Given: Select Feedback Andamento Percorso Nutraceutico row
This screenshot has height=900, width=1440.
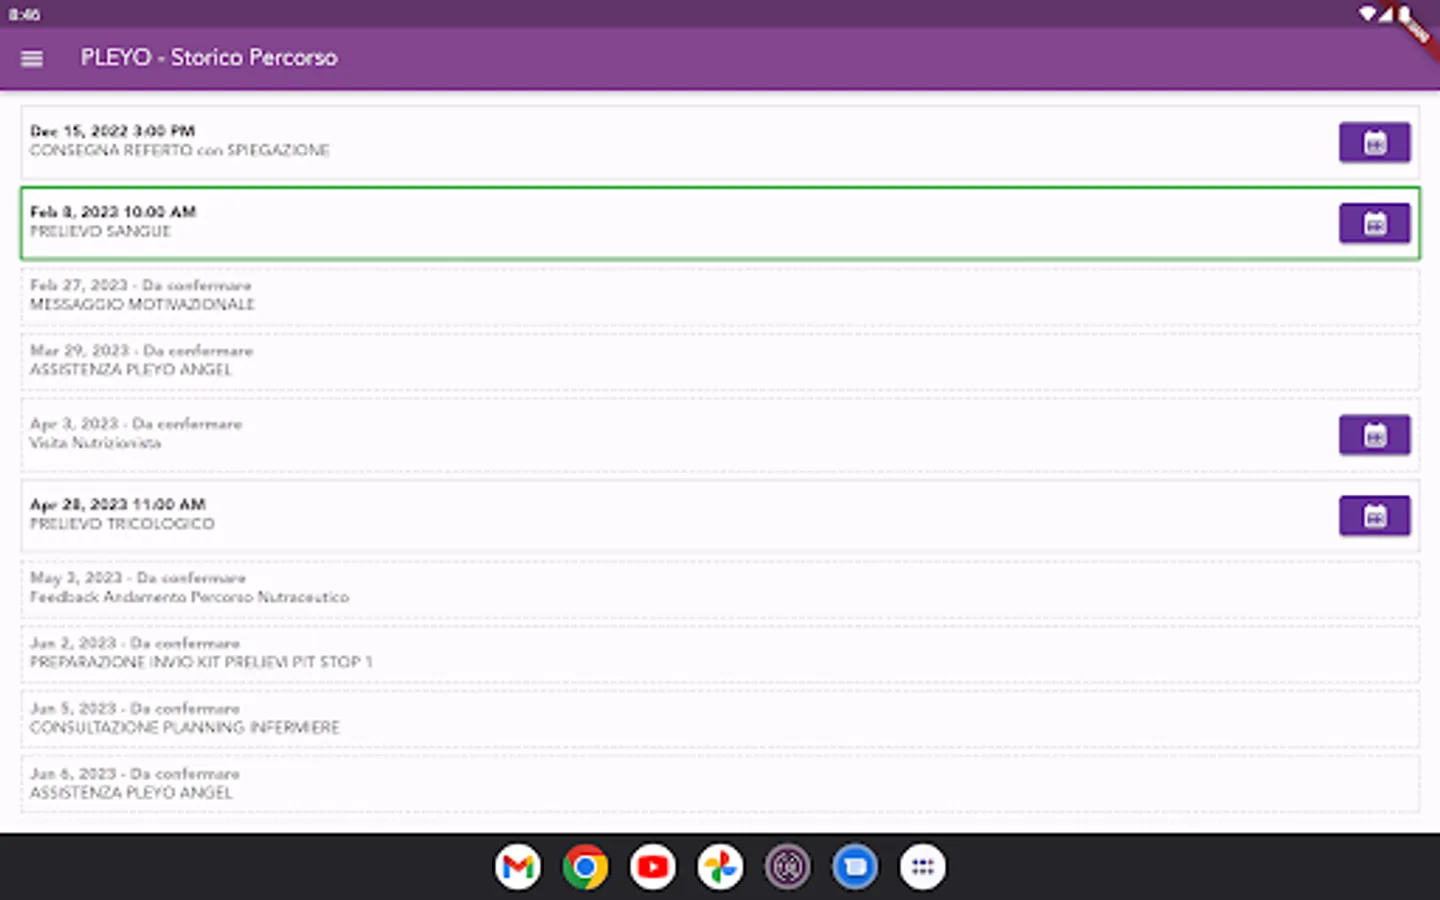Looking at the screenshot, I should (720, 589).
